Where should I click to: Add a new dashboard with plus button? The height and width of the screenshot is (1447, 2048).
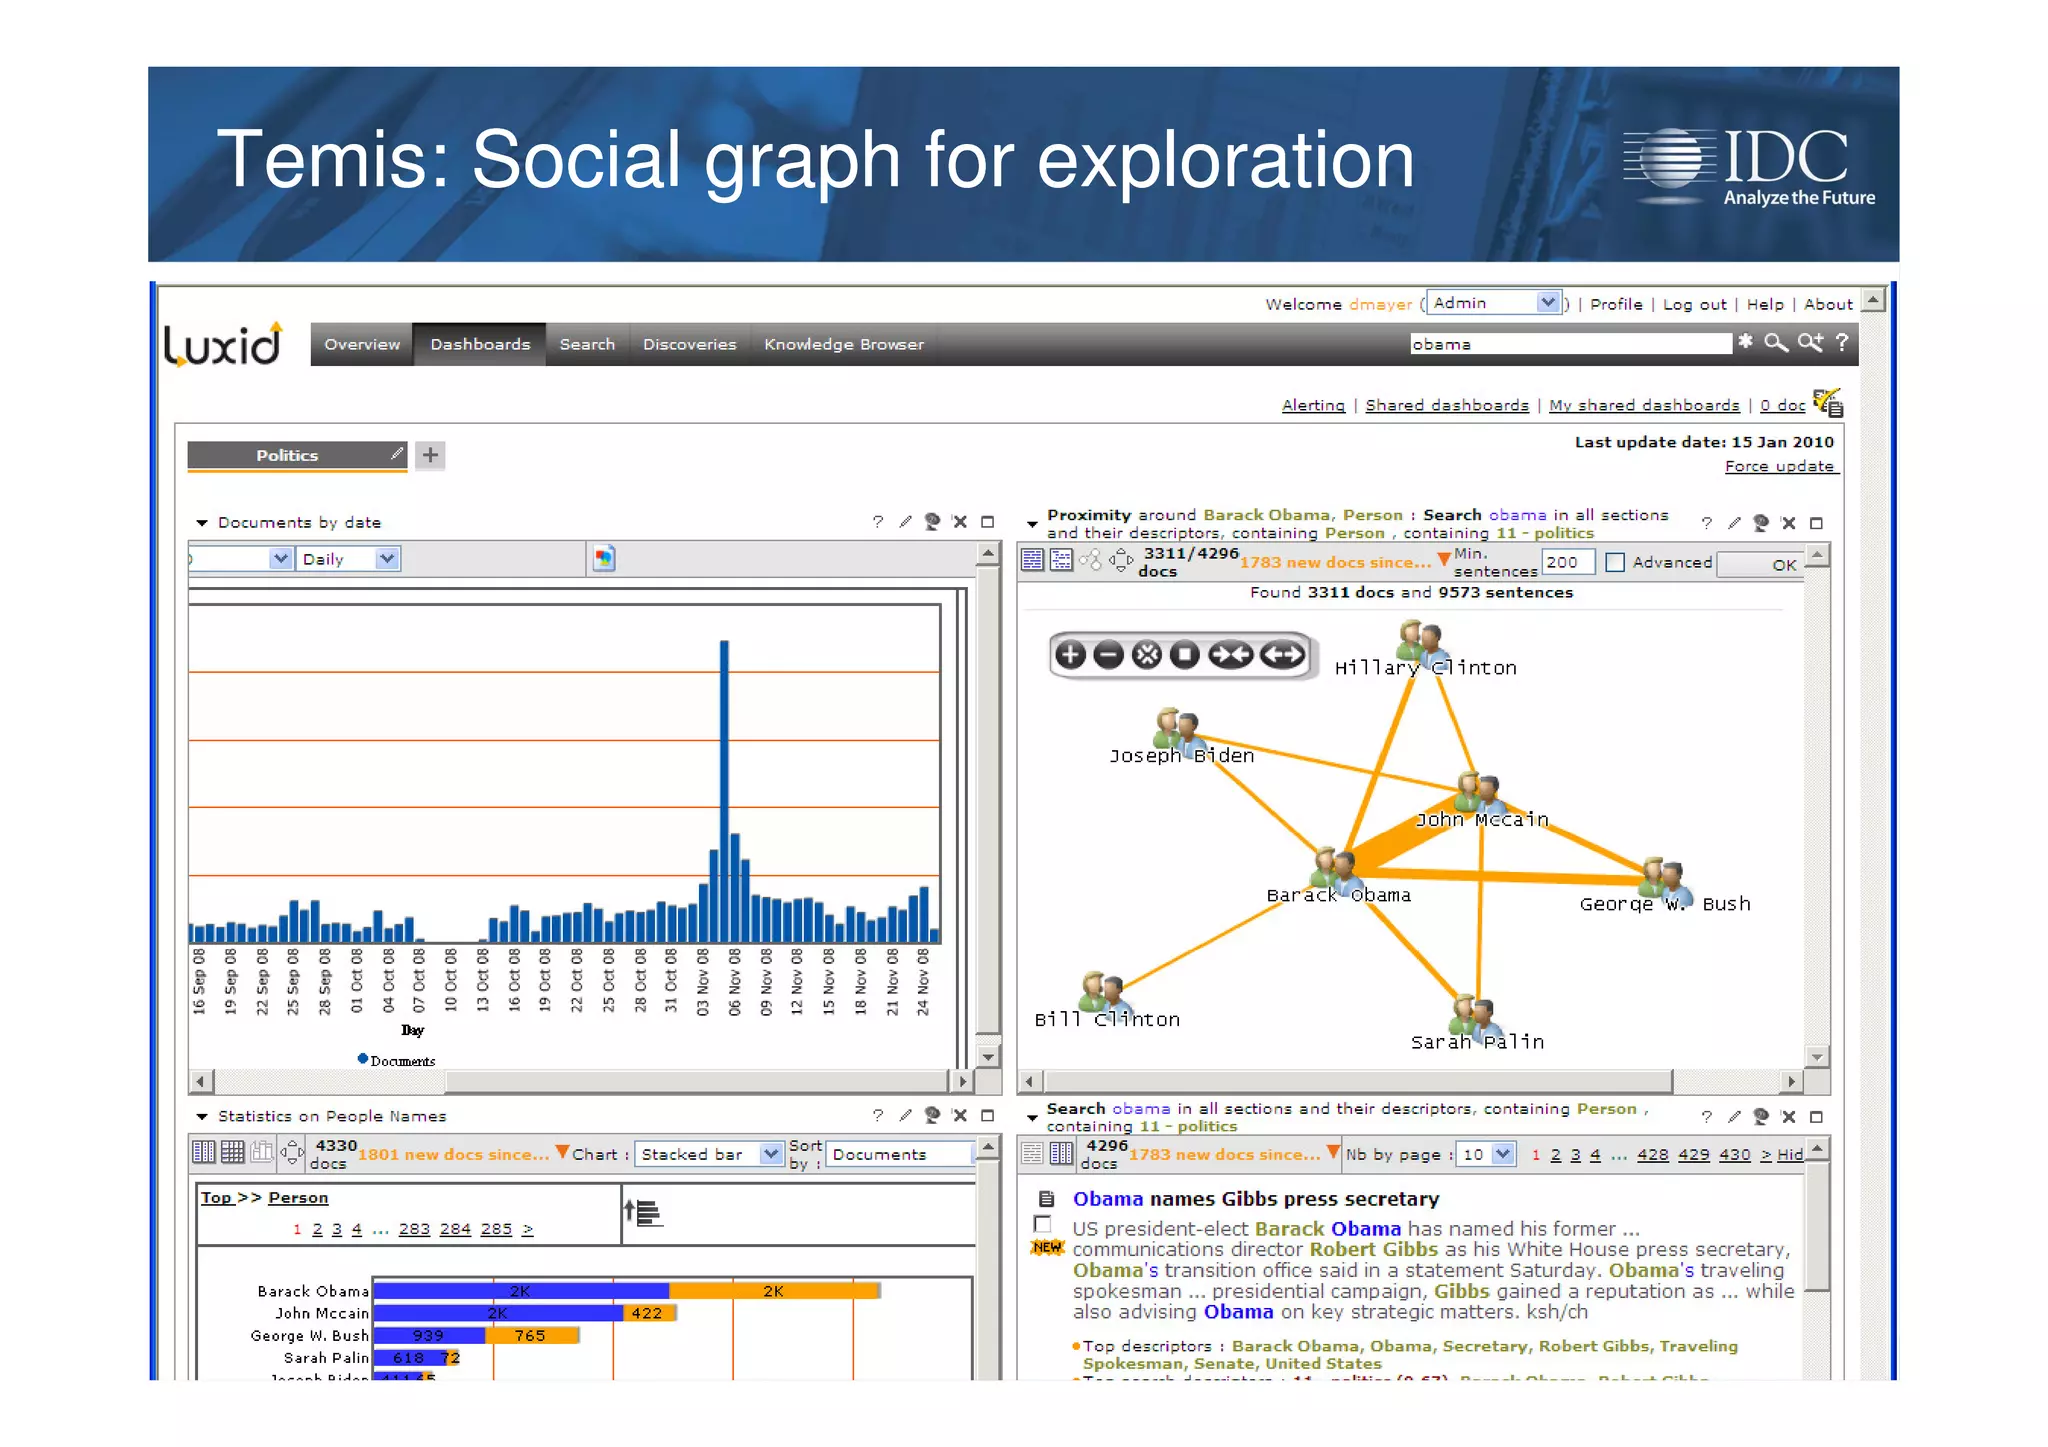pyautogui.click(x=430, y=455)
